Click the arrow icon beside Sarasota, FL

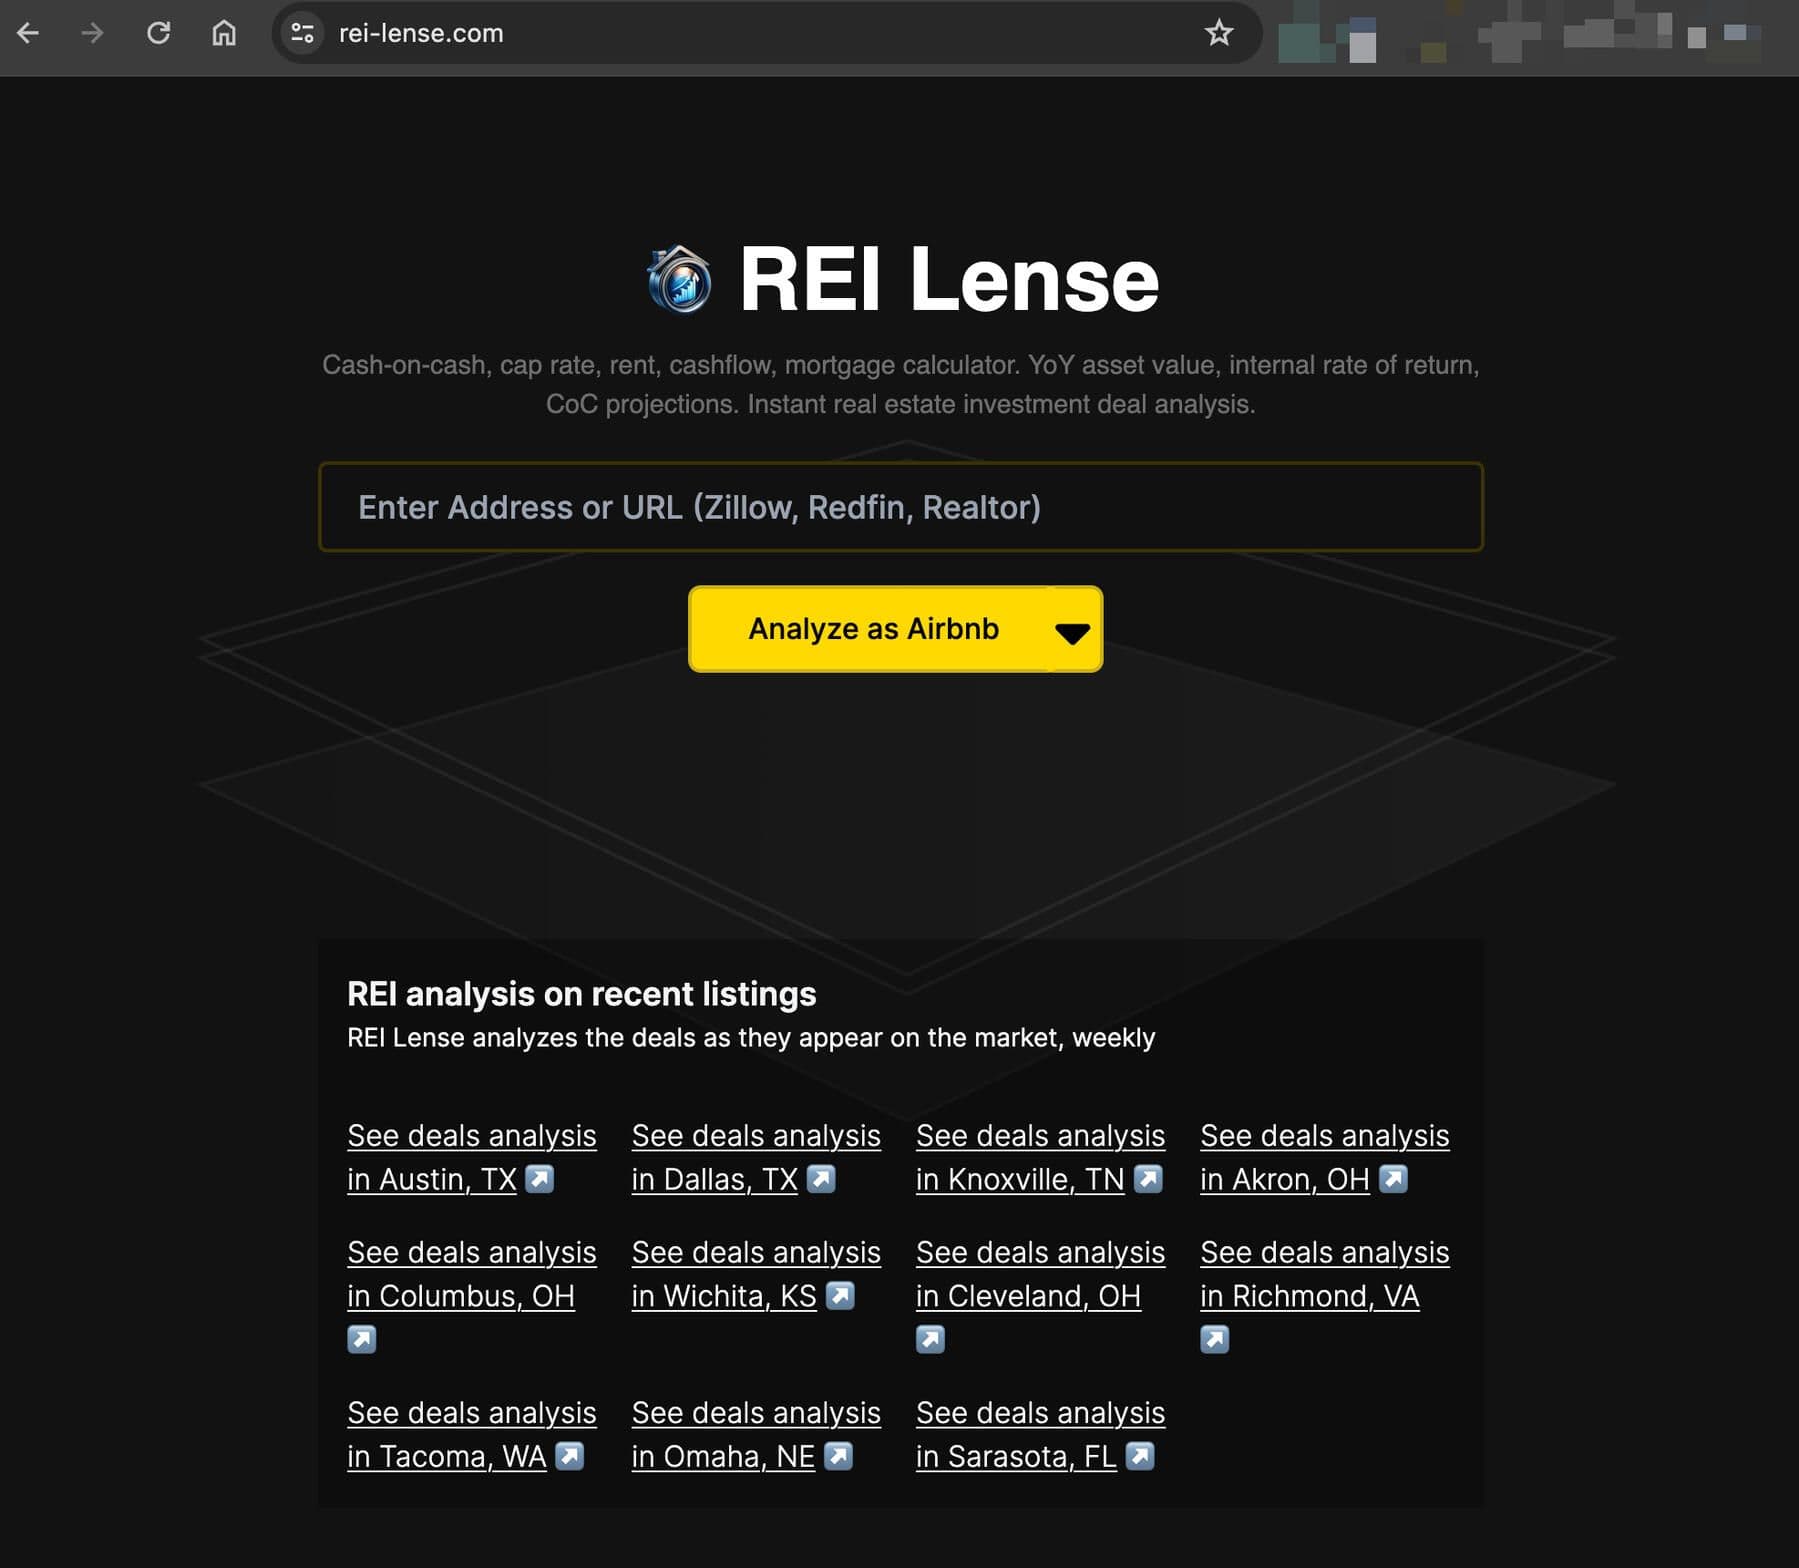tap(1140, 1456)
